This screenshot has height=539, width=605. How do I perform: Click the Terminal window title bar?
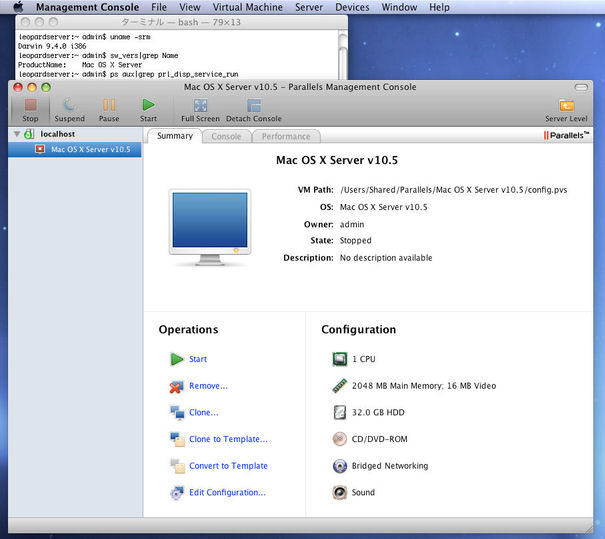[x=181, y=22]
